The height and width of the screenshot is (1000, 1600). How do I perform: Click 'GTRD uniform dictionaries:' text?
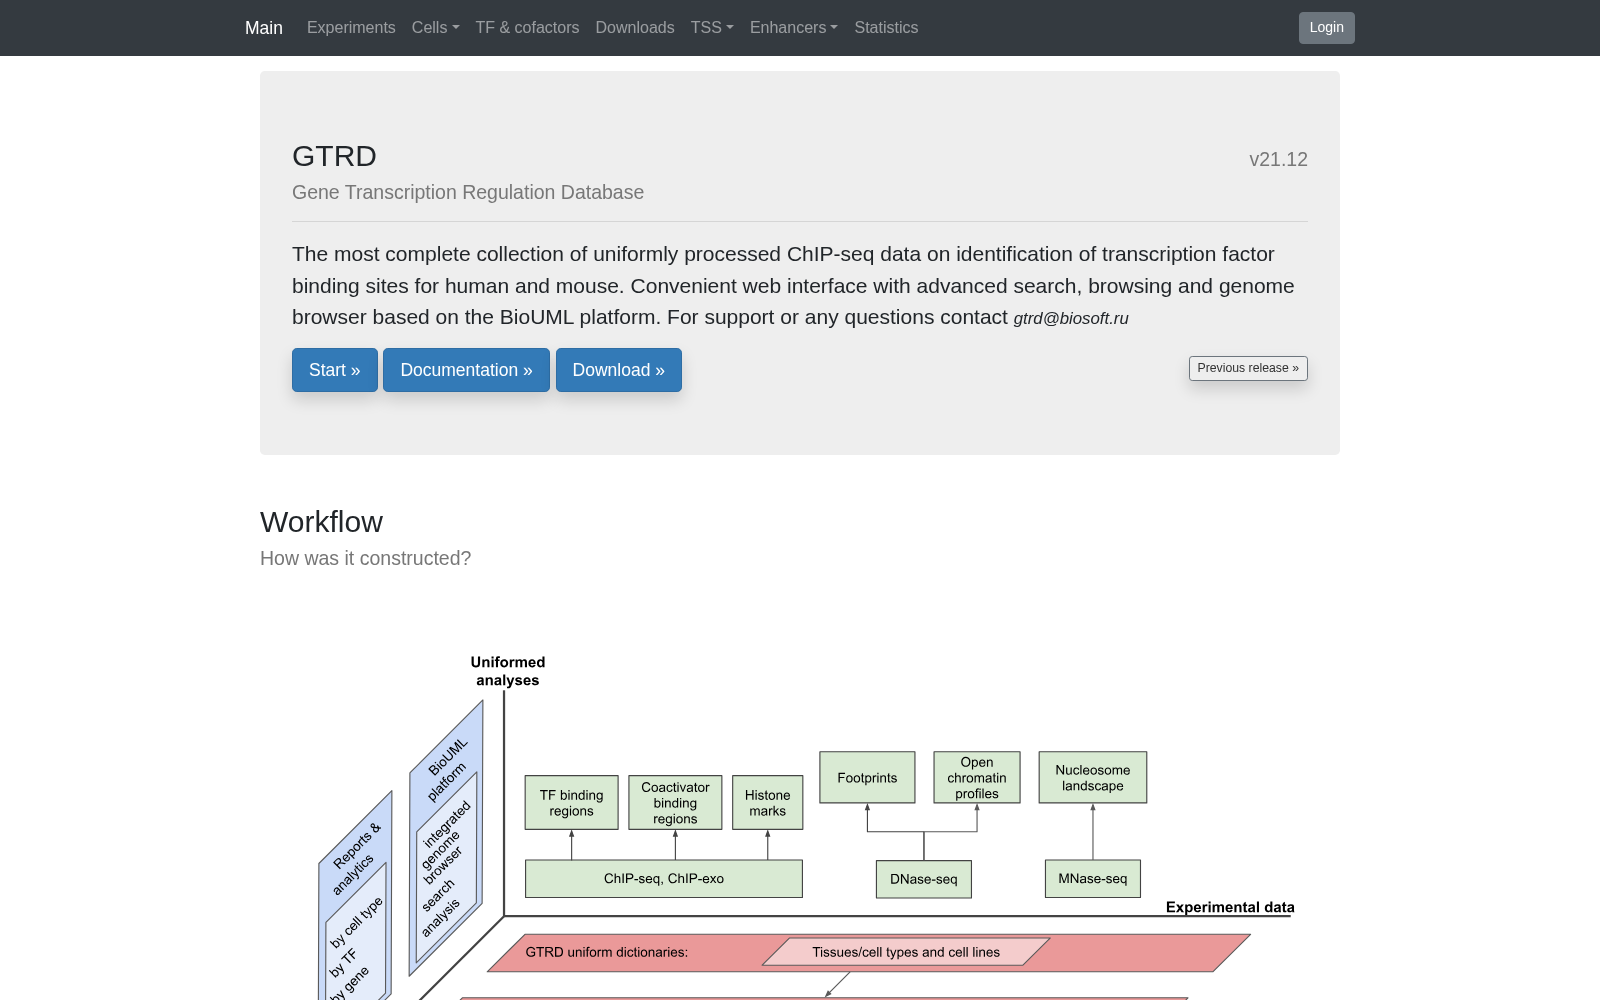tap(607, 952)
